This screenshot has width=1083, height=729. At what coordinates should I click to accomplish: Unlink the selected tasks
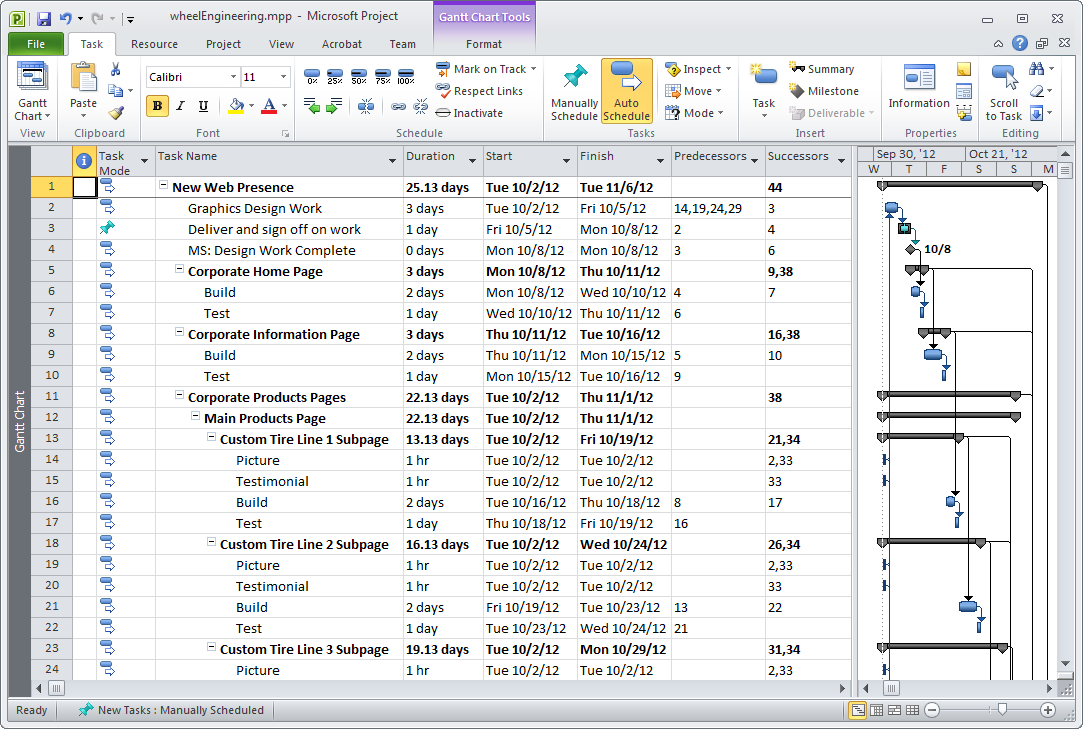[421, 106]
